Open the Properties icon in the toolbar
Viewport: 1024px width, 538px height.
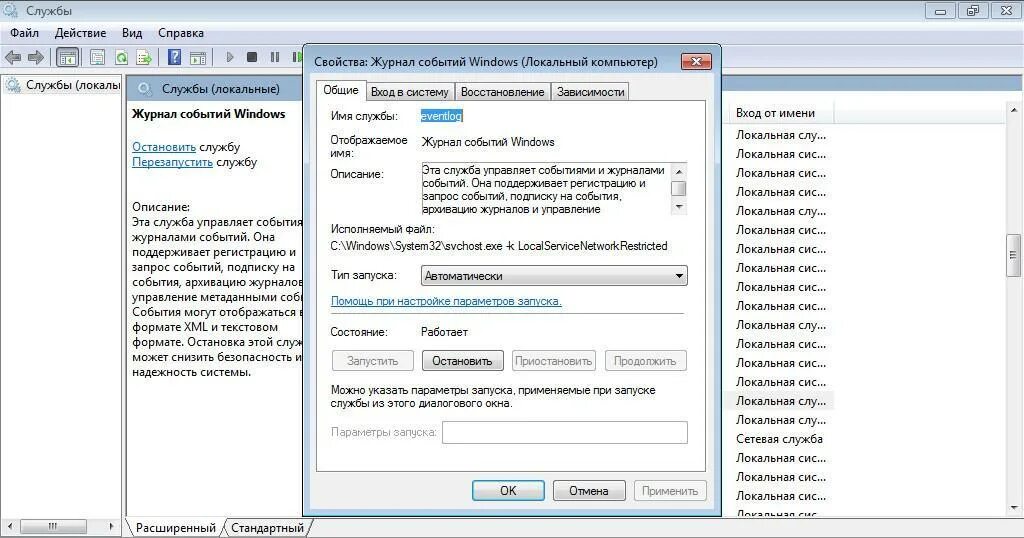pos(97,57)
